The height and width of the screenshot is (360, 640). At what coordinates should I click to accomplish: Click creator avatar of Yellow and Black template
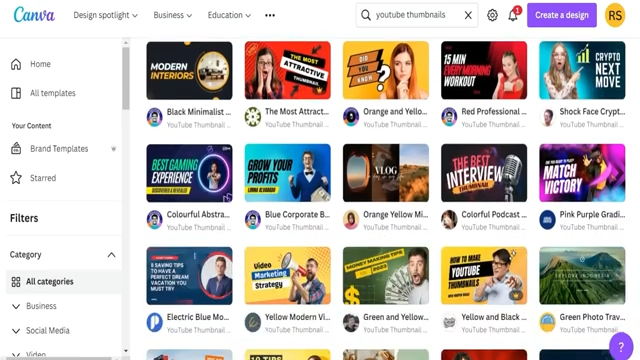(x=449, y=322)
